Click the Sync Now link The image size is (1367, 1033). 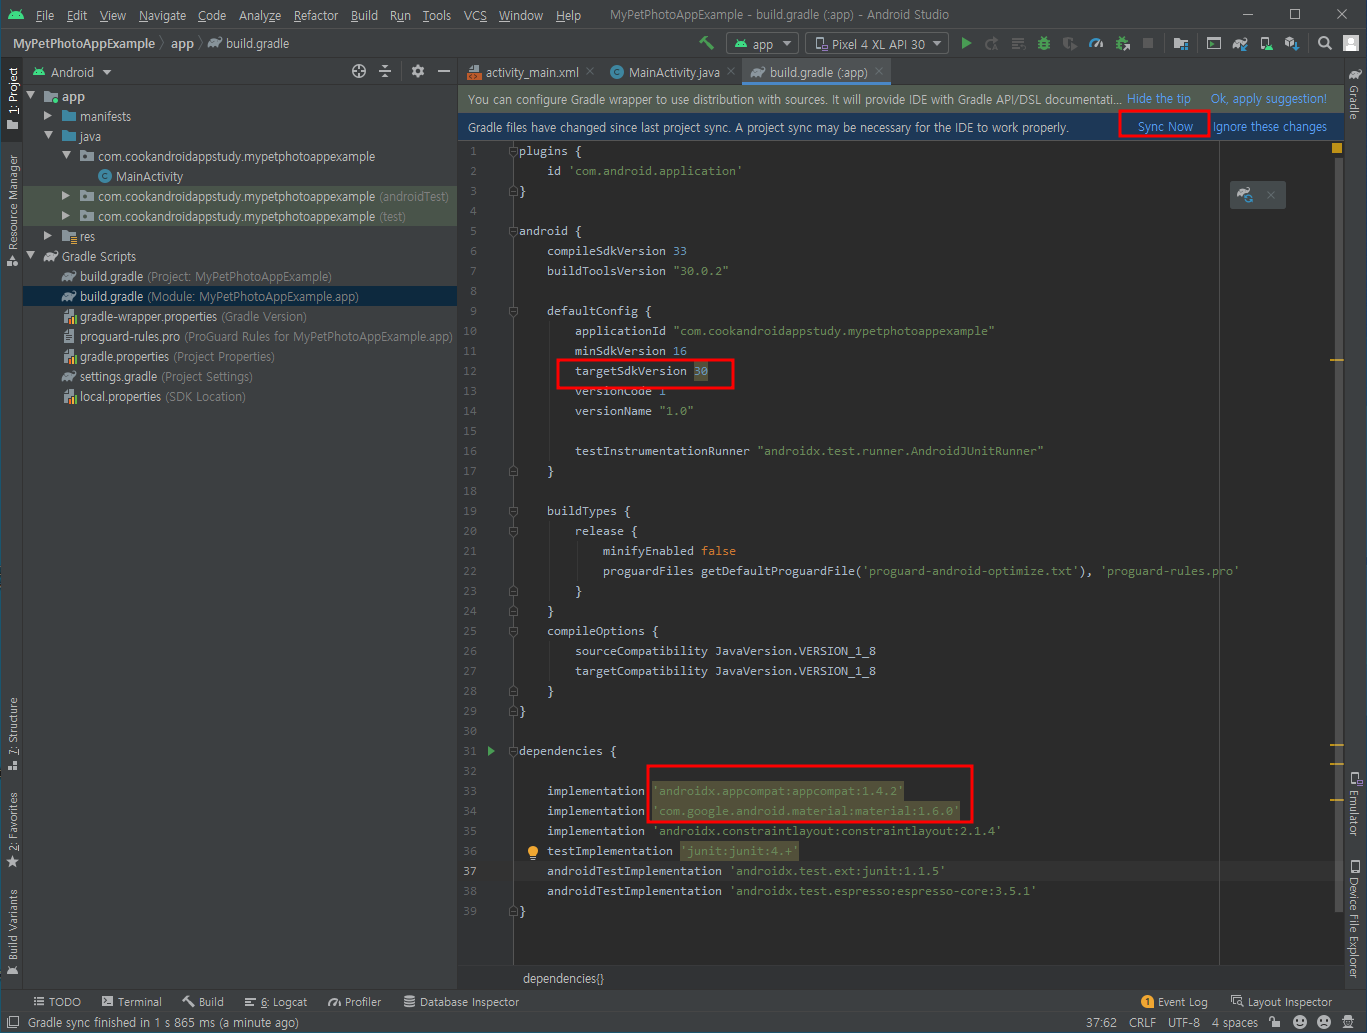click(x=1165, y=127)
